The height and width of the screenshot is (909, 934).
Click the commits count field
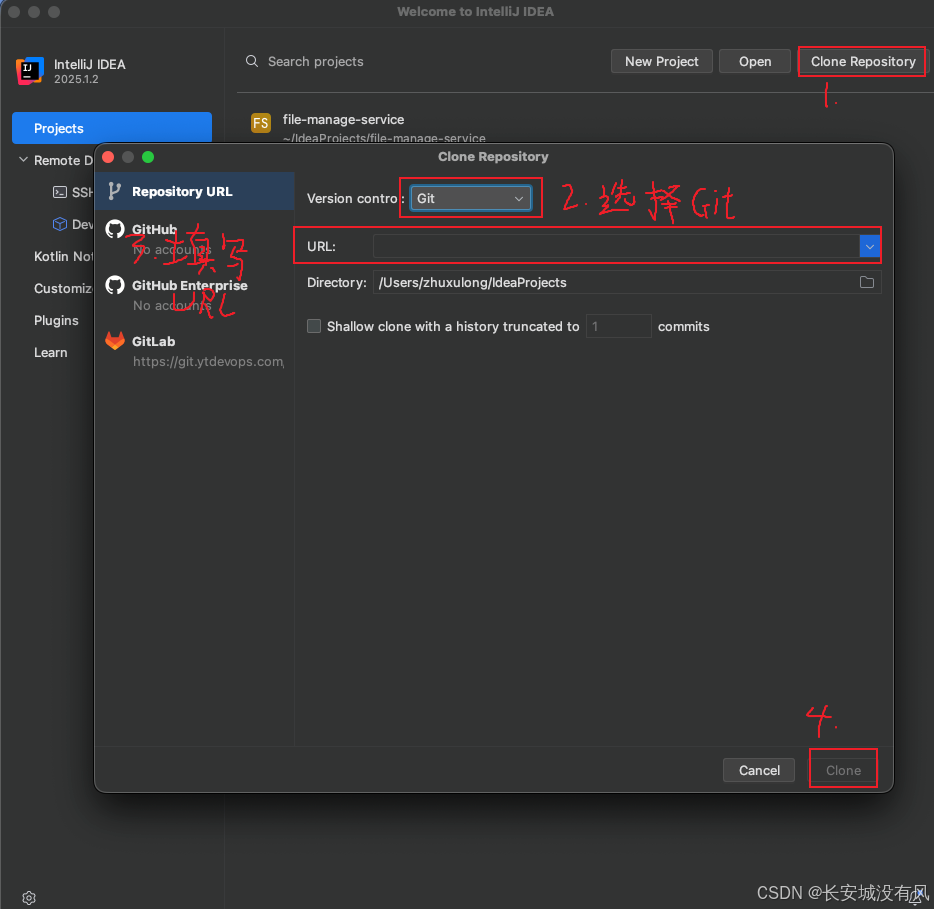click(618, 326)
